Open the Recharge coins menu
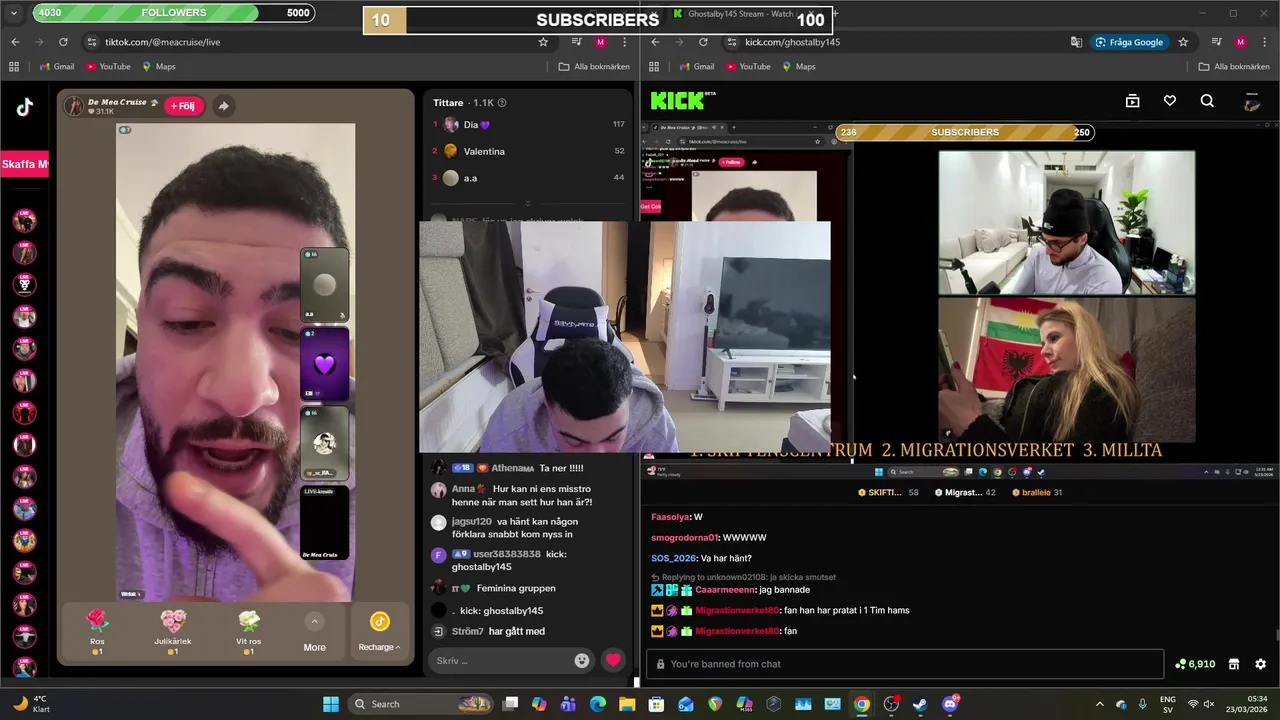 (379, 633)
